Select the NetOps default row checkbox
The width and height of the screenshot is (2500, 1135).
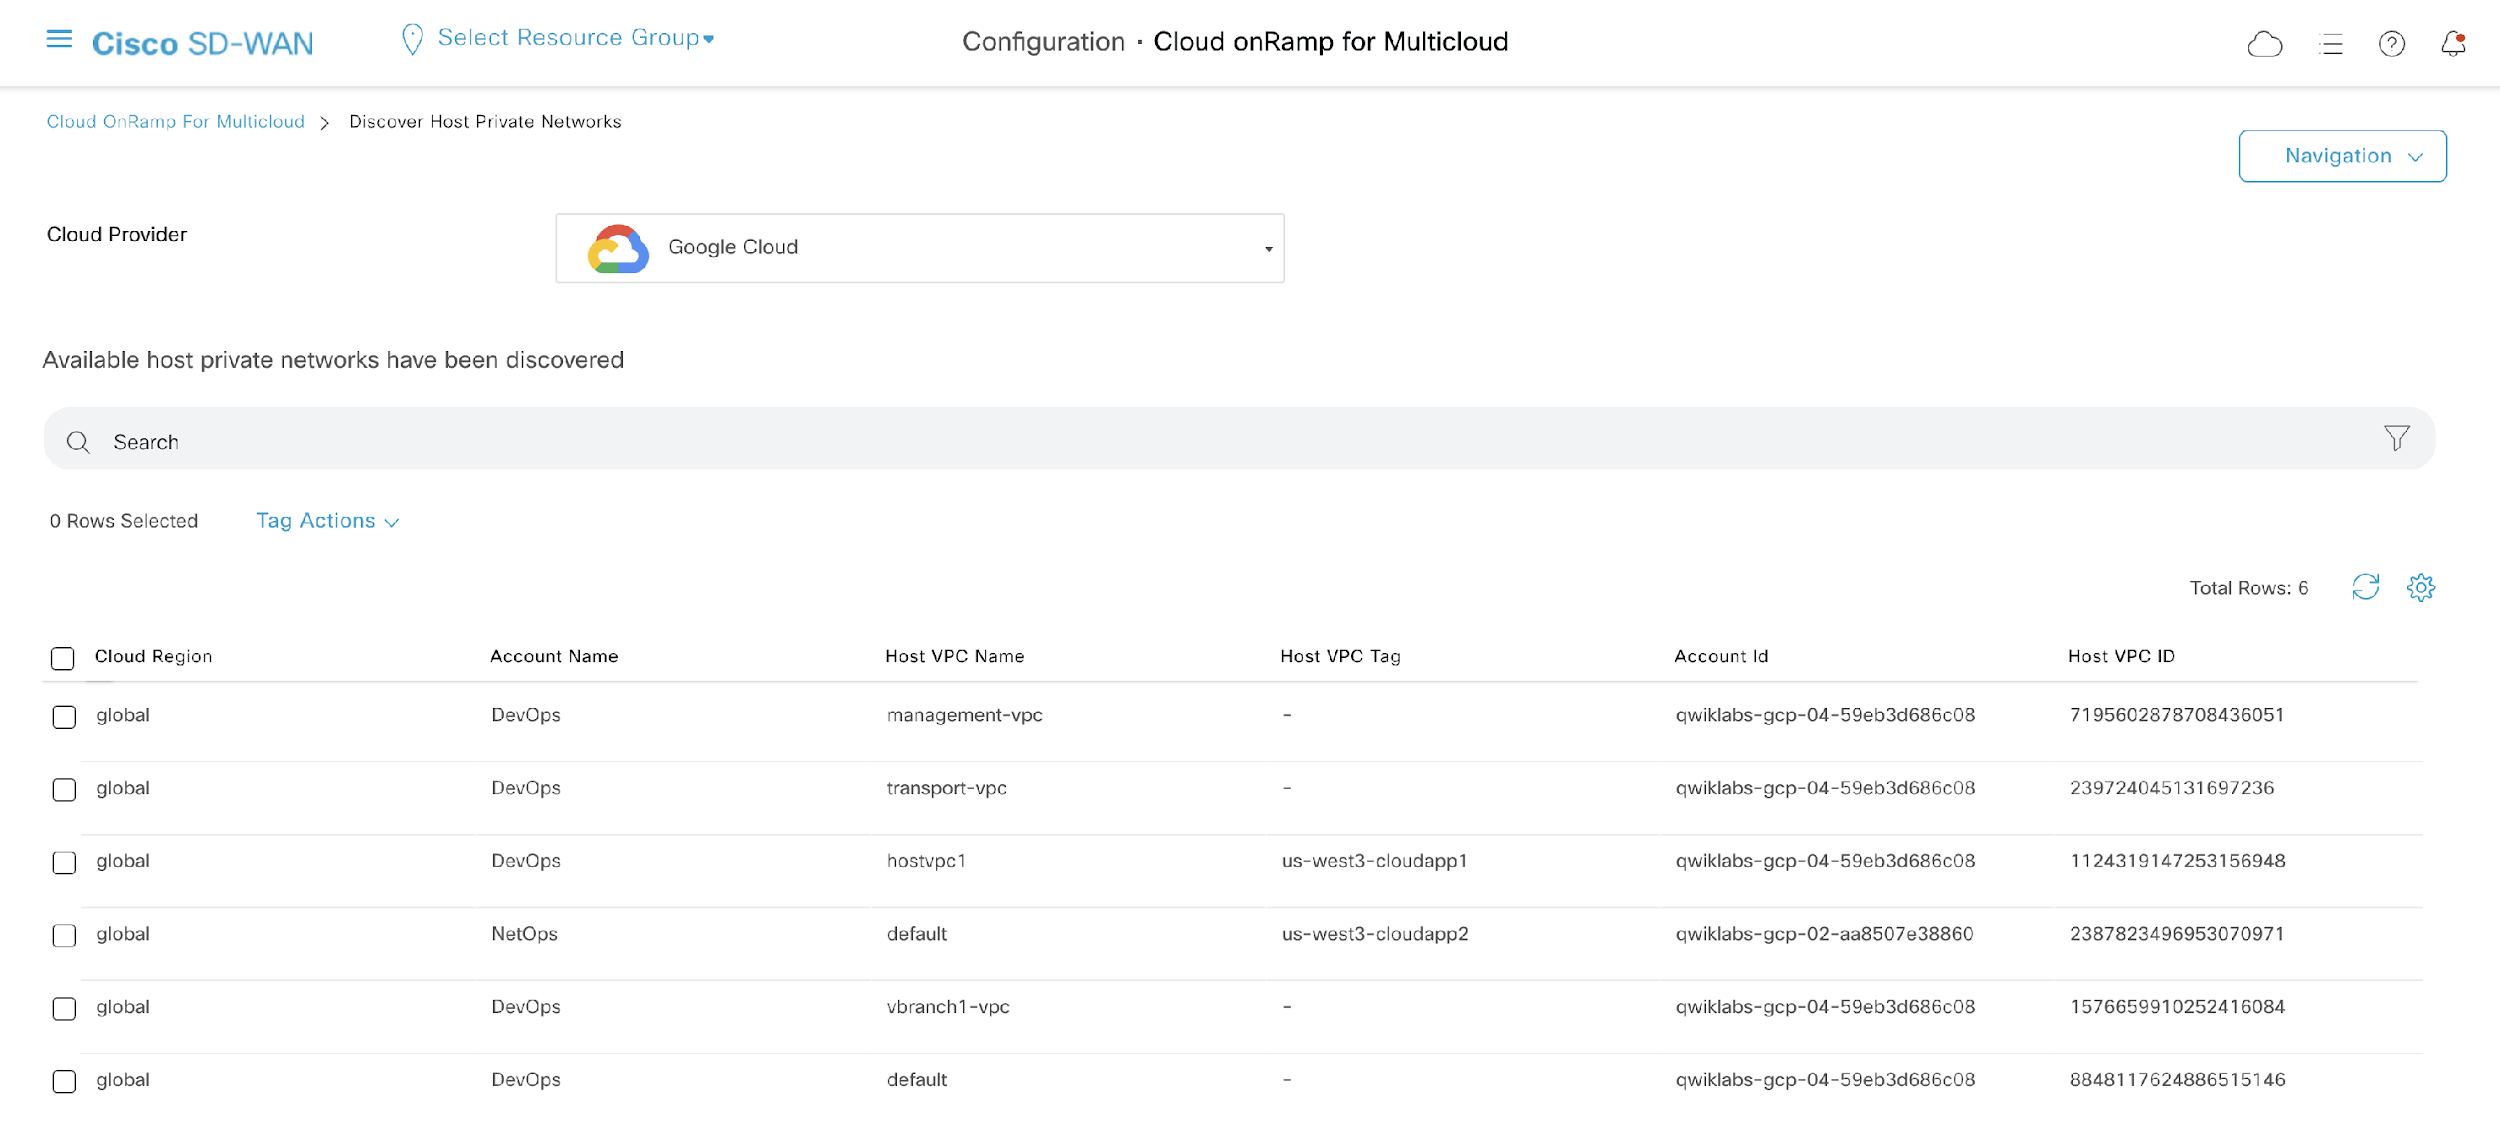pyautogui.click(x=64, y=936)
